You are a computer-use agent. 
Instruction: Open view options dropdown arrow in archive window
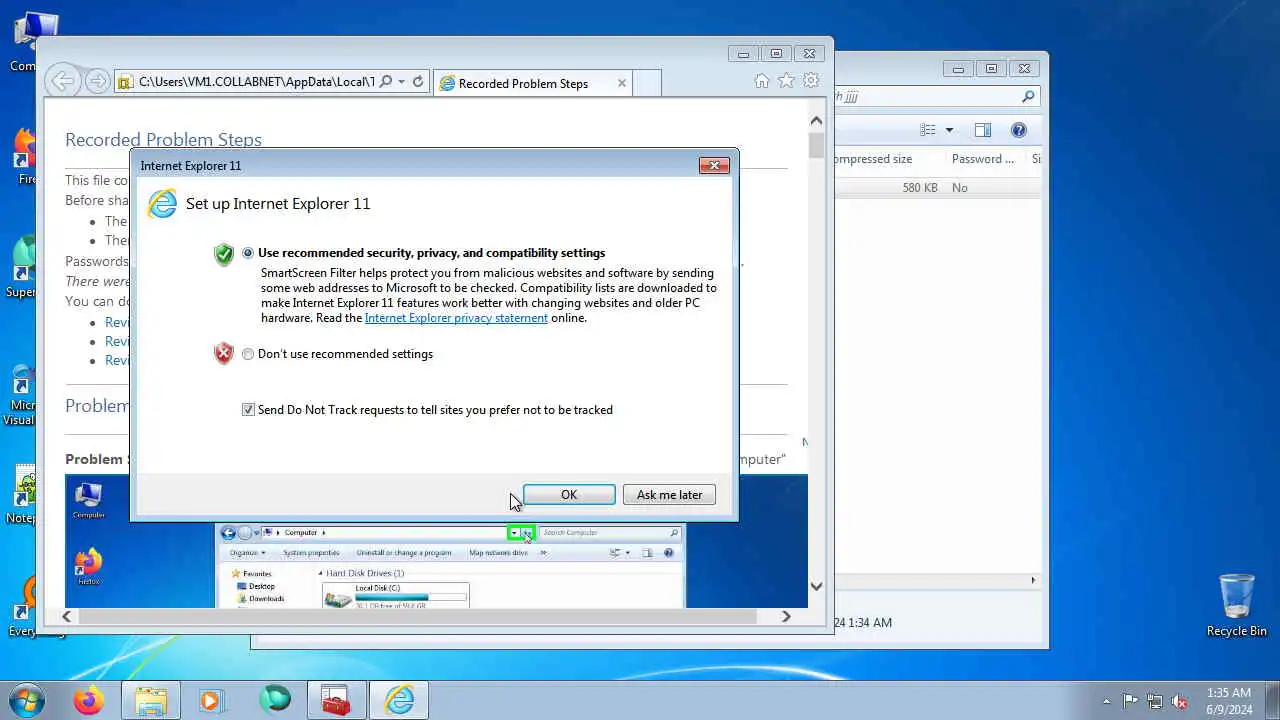[949, 130]
